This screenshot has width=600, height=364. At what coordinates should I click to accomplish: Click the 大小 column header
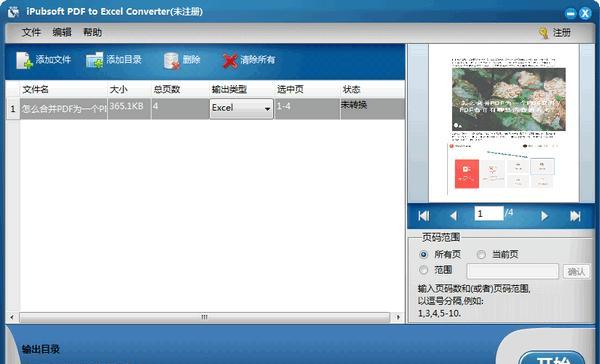pyautogui.click(x=129, y=90)
